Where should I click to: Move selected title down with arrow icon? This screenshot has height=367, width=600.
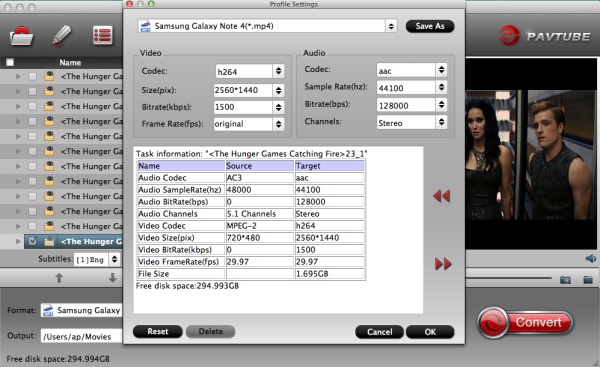[112, 277]
